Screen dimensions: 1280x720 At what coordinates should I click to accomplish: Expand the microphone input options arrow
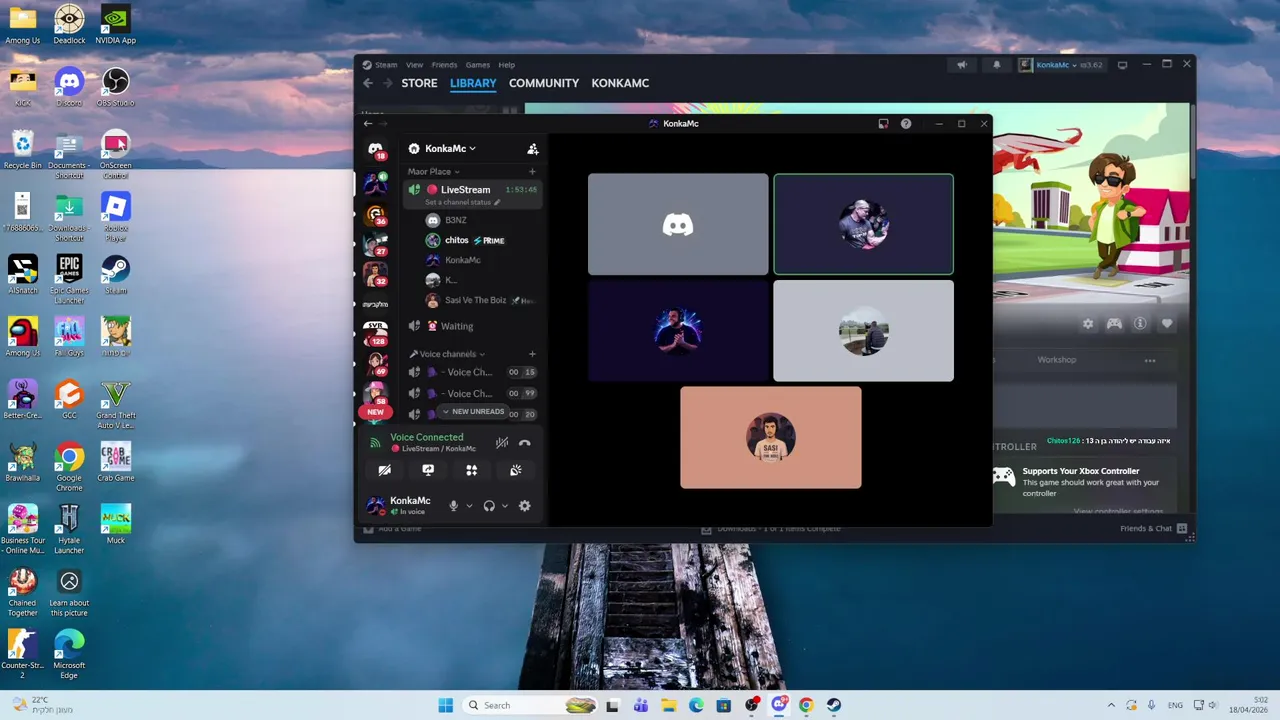pos(469,506)
